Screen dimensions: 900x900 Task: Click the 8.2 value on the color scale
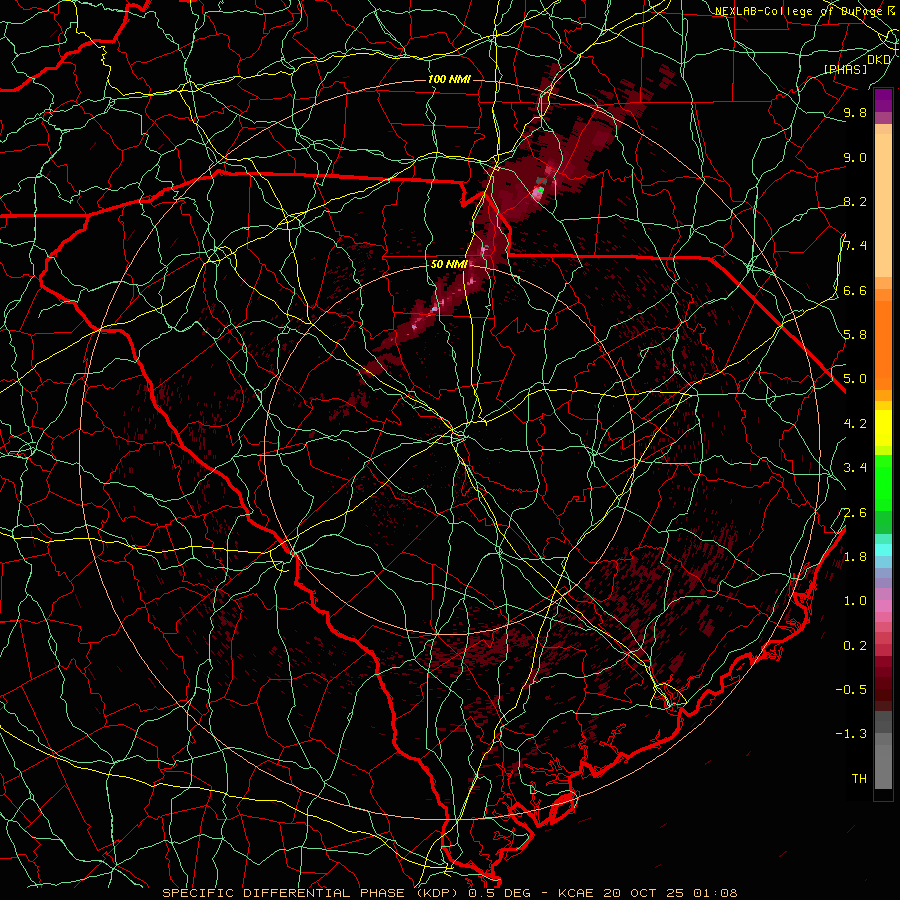(855, 201)
